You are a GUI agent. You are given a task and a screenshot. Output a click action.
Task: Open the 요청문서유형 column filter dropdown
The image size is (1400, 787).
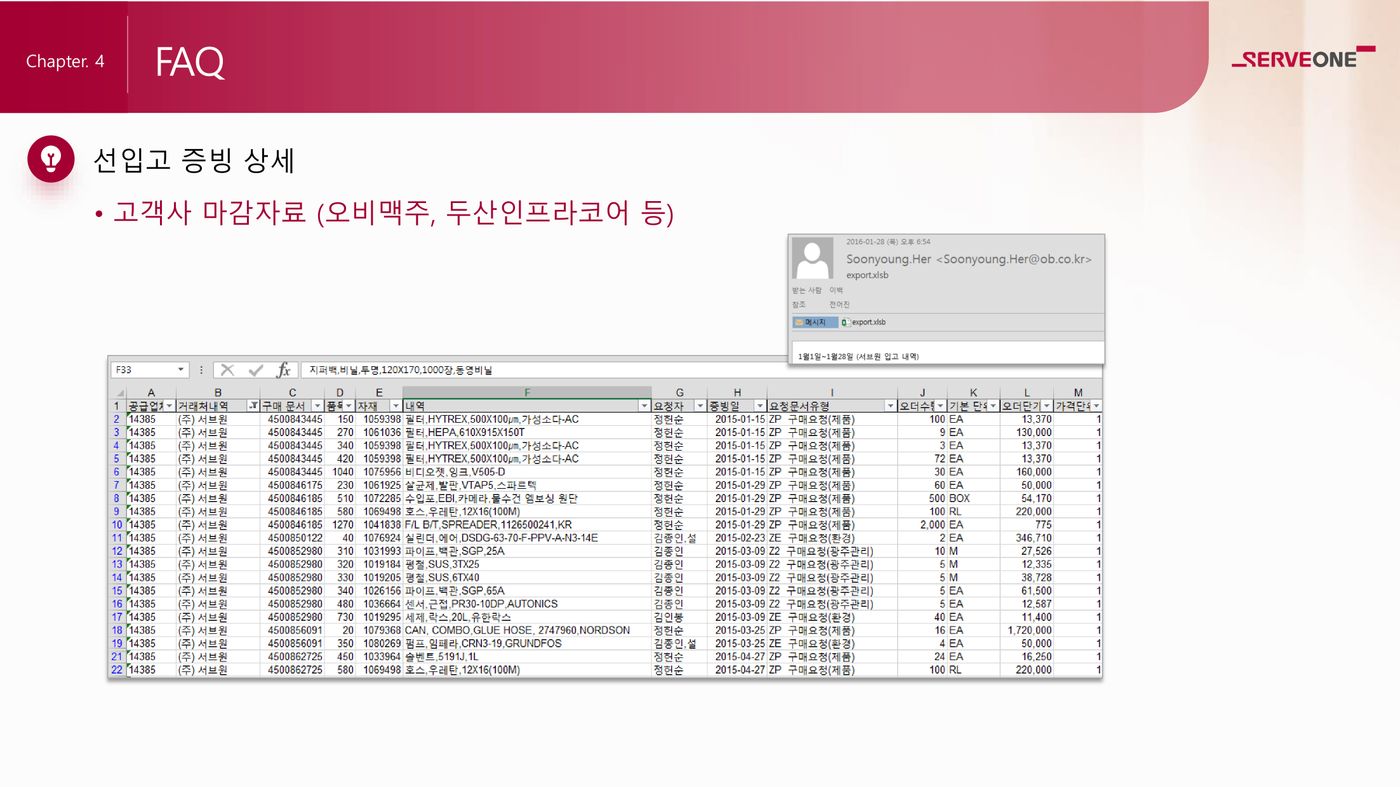(x=890, y=406)
